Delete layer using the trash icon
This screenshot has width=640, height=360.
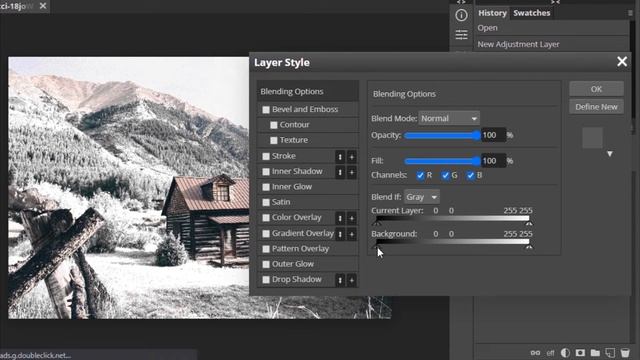625,353
